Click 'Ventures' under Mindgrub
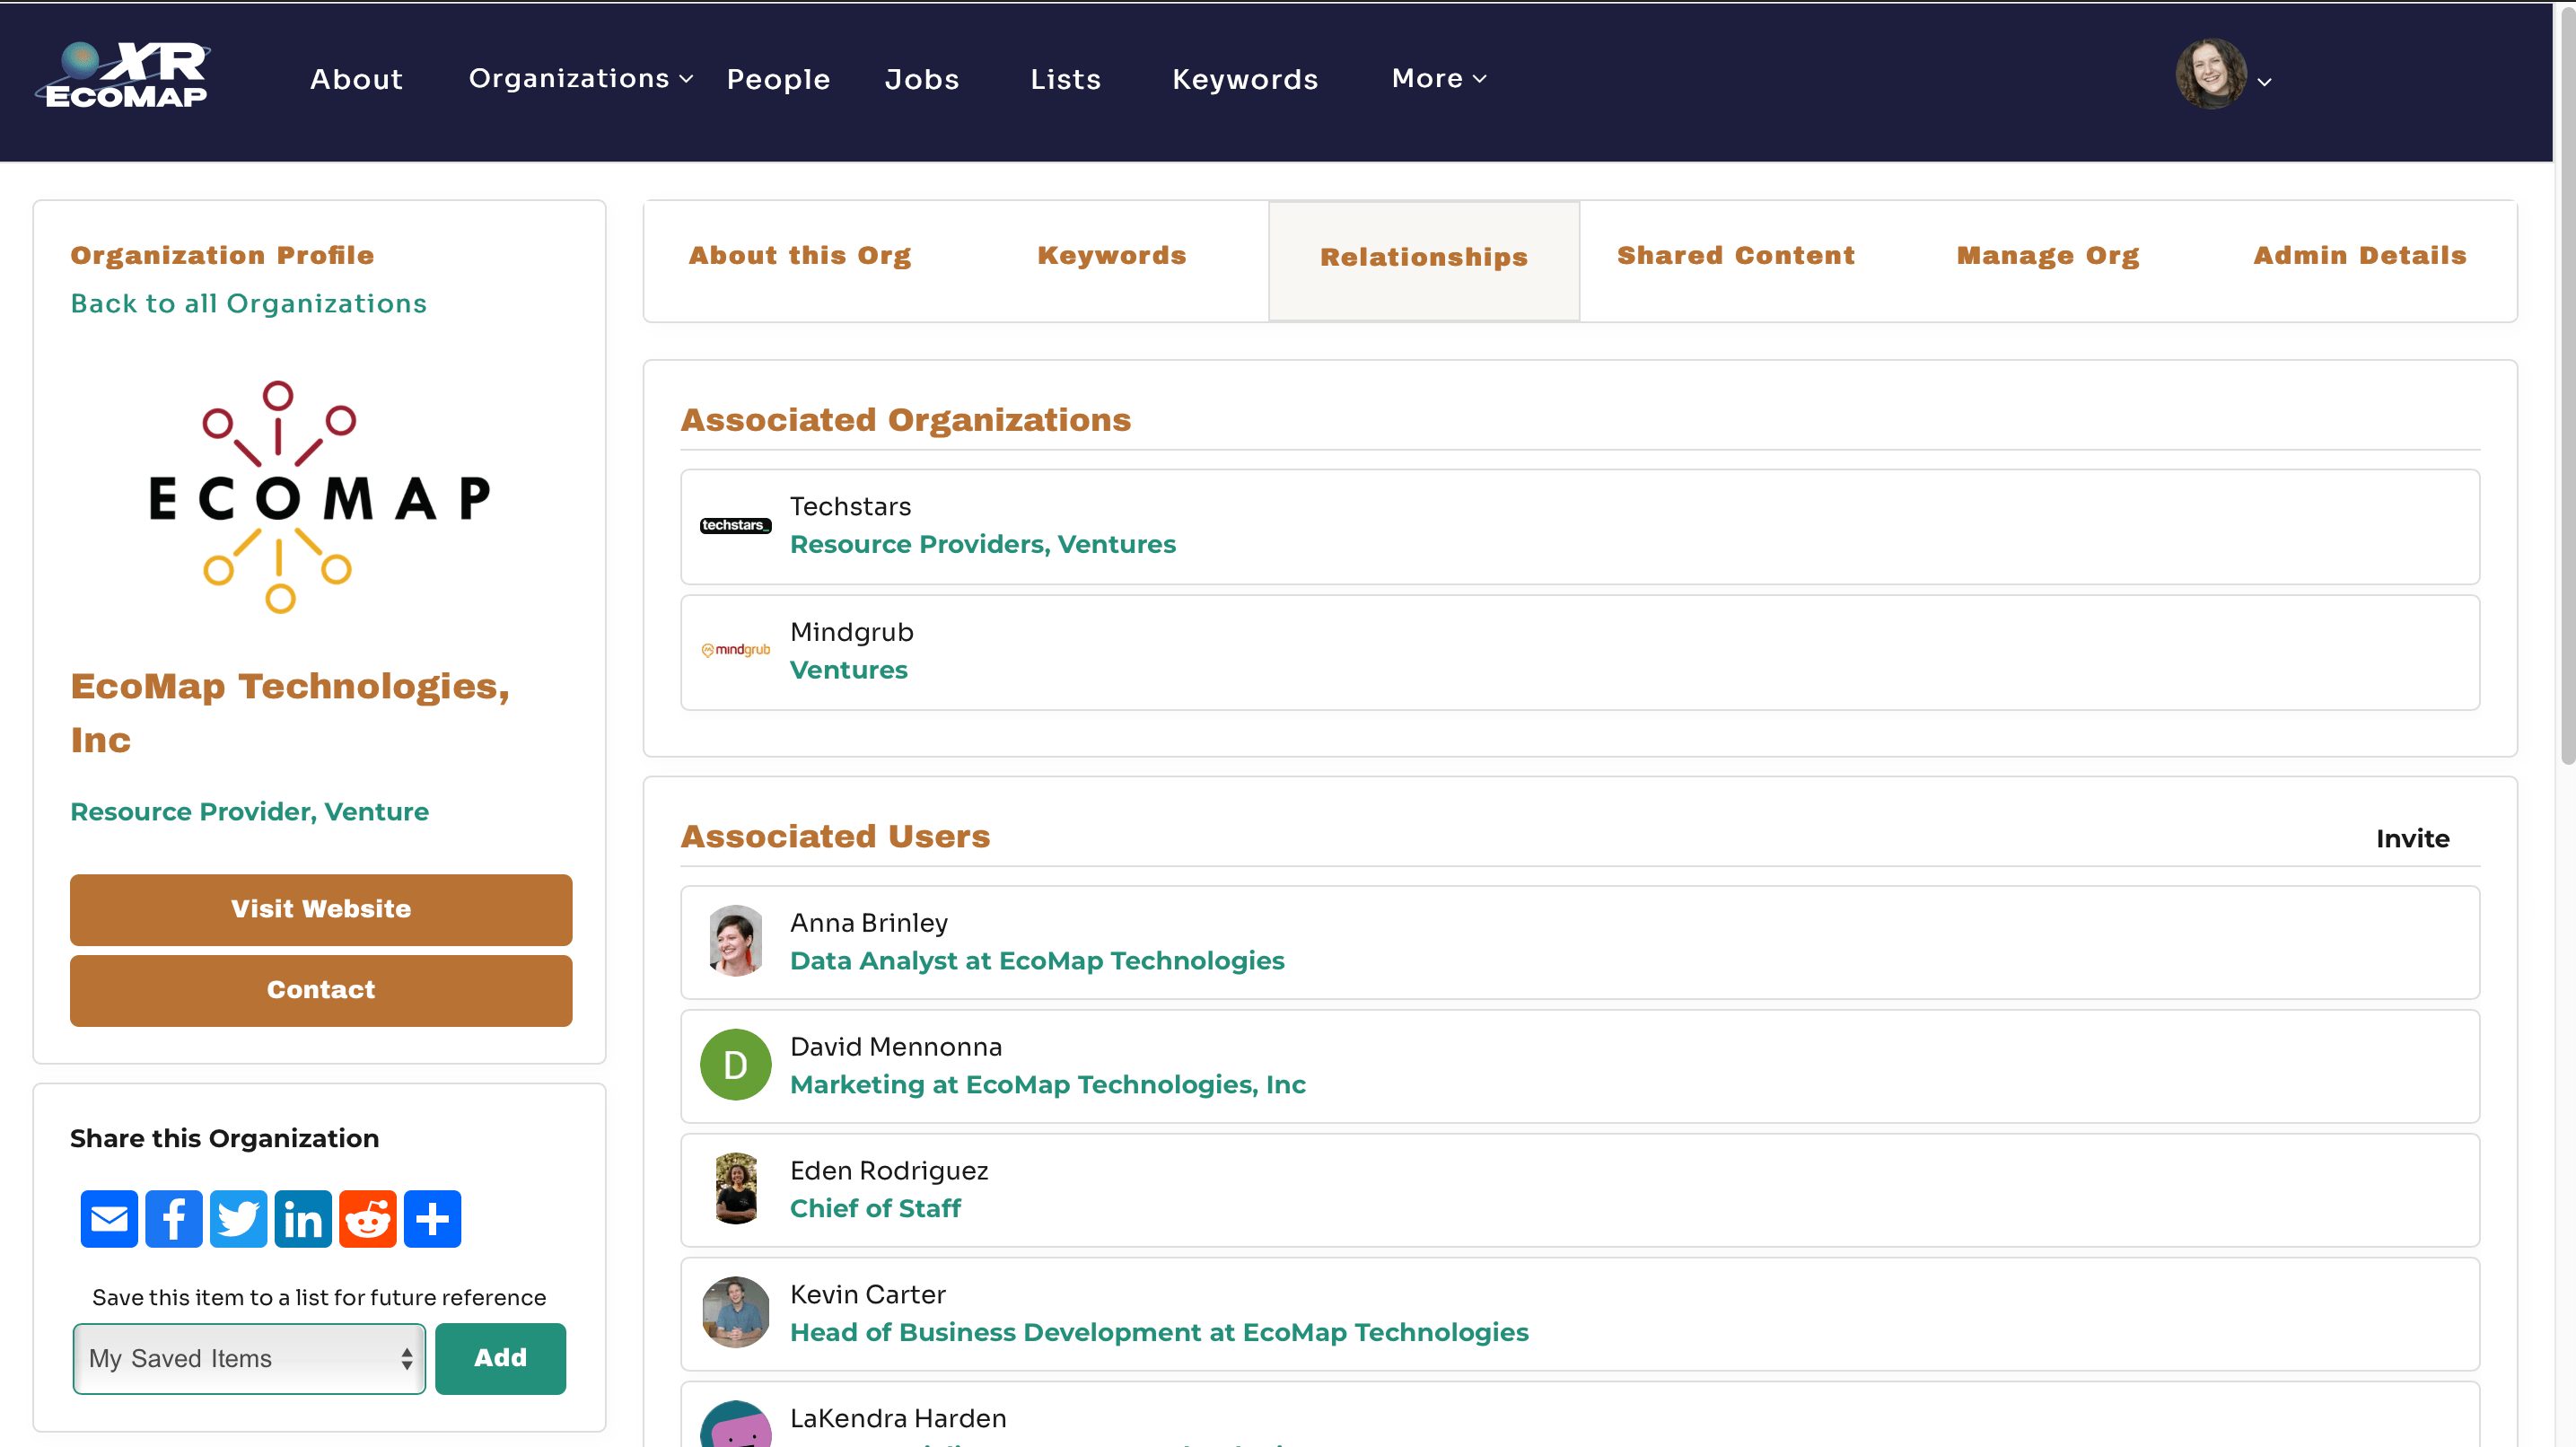The height and width of the screenshot is (1447, 2576). click(x=849, y=671)
